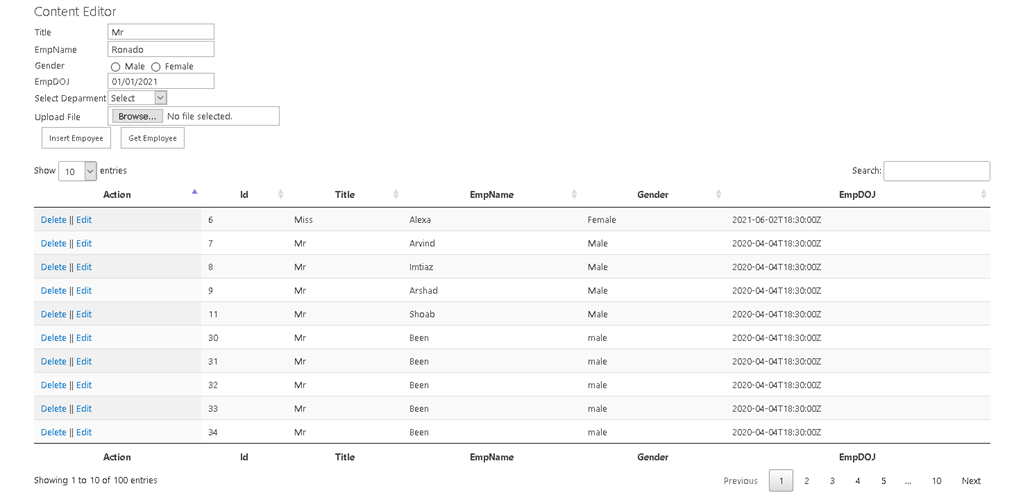Click the Insert Empoyee button

click(76, 138)
